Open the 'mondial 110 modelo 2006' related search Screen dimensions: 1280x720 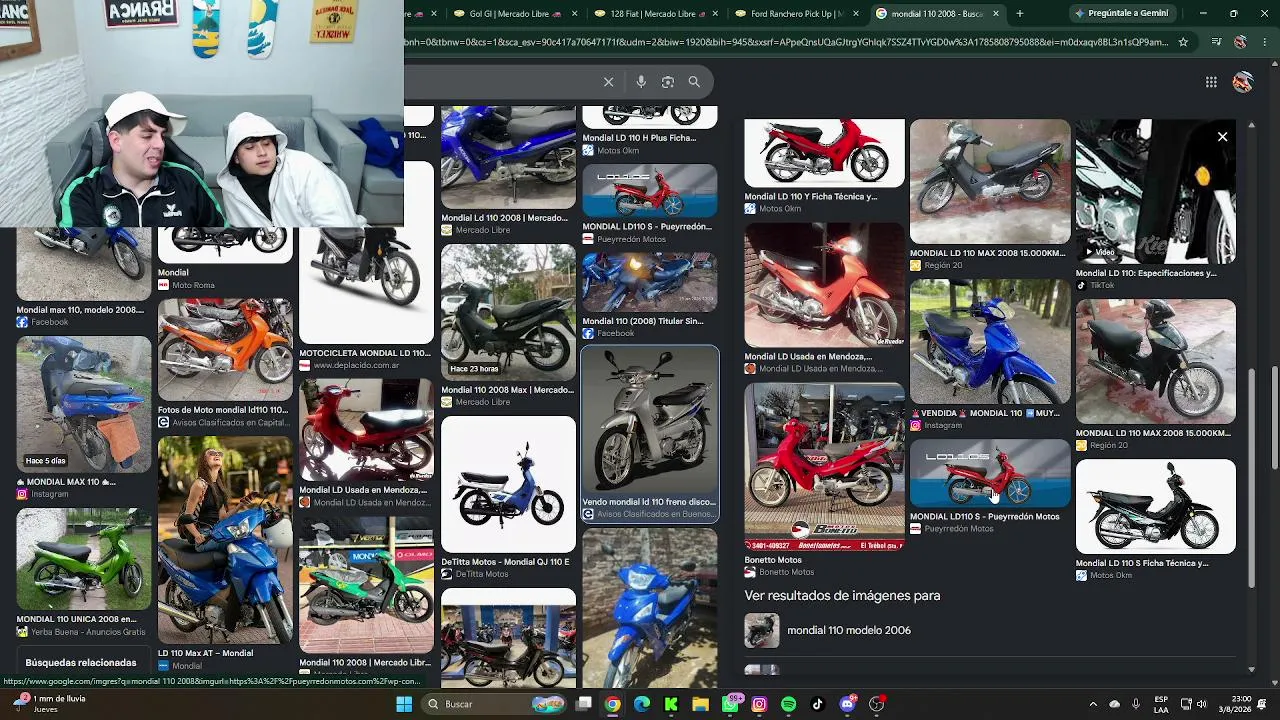(848, 631)
